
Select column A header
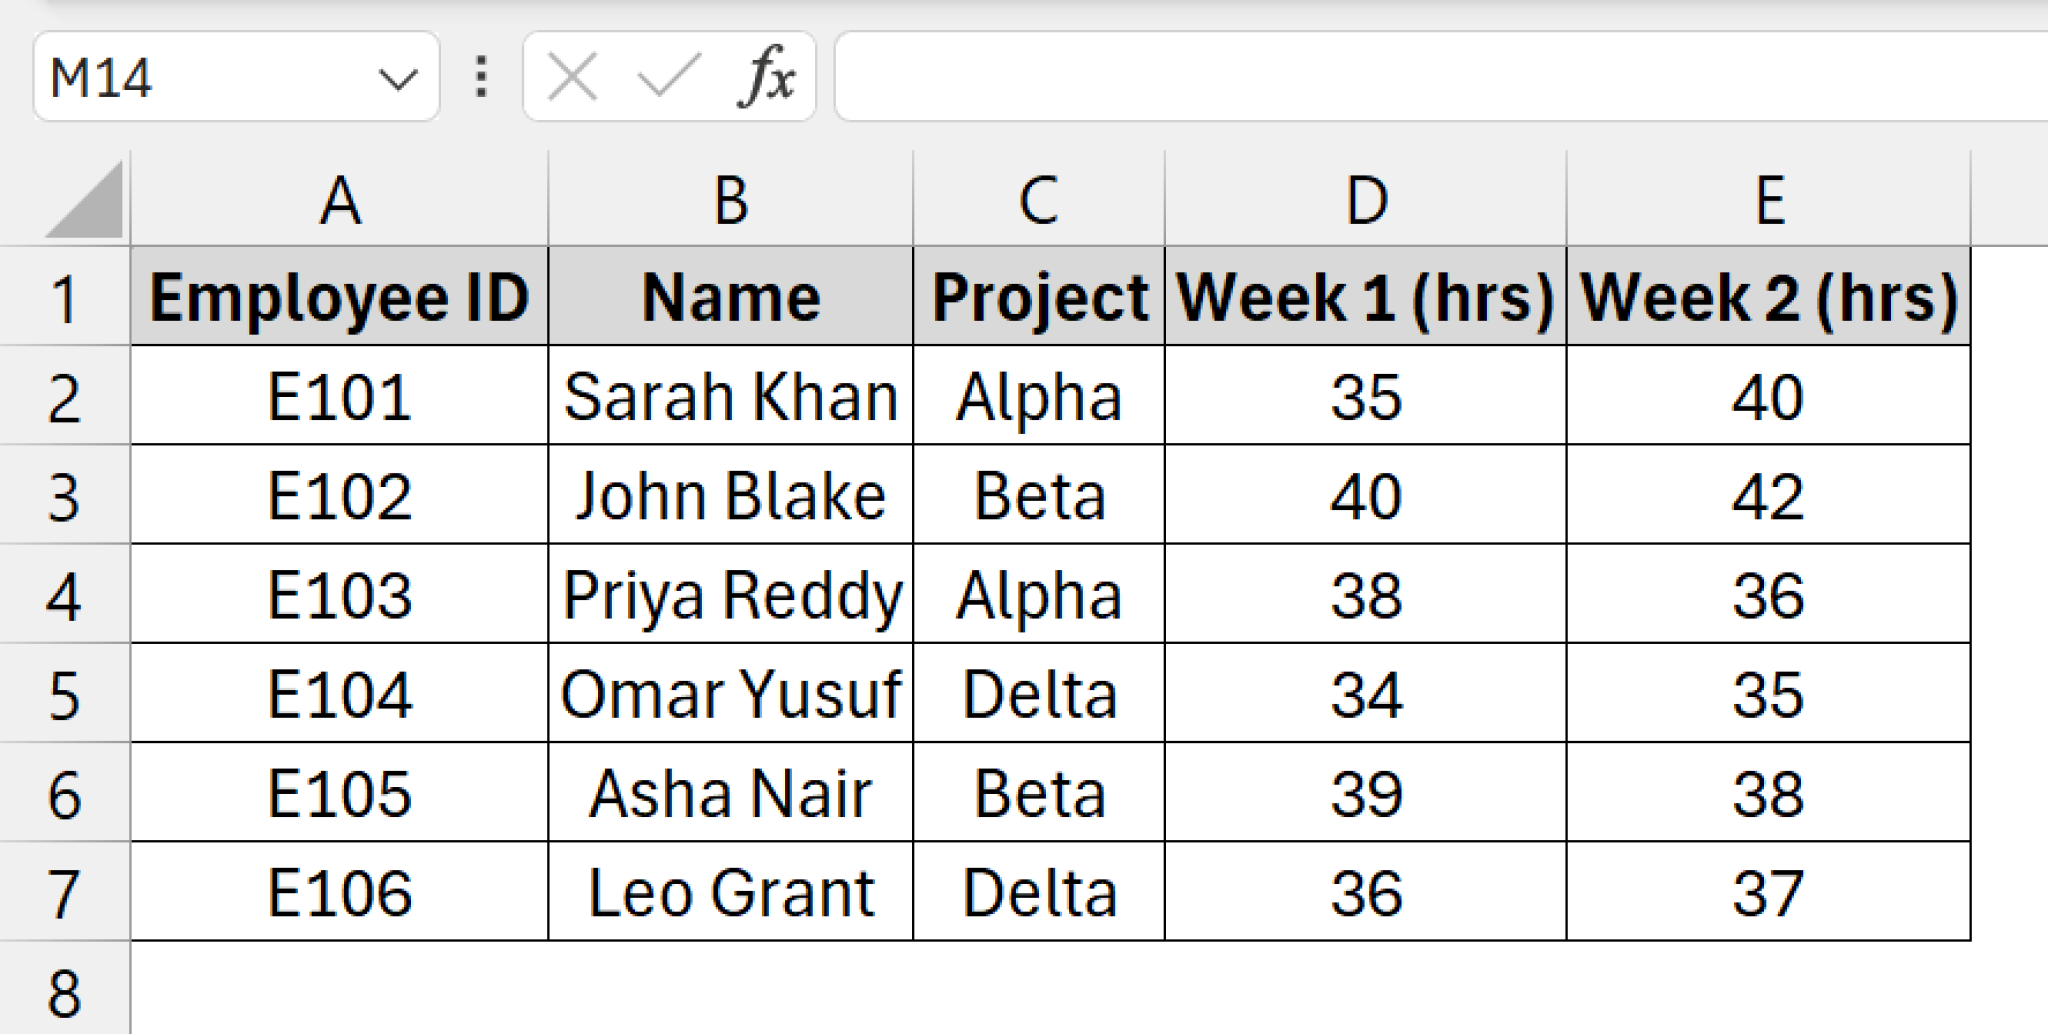coord(340,199)
